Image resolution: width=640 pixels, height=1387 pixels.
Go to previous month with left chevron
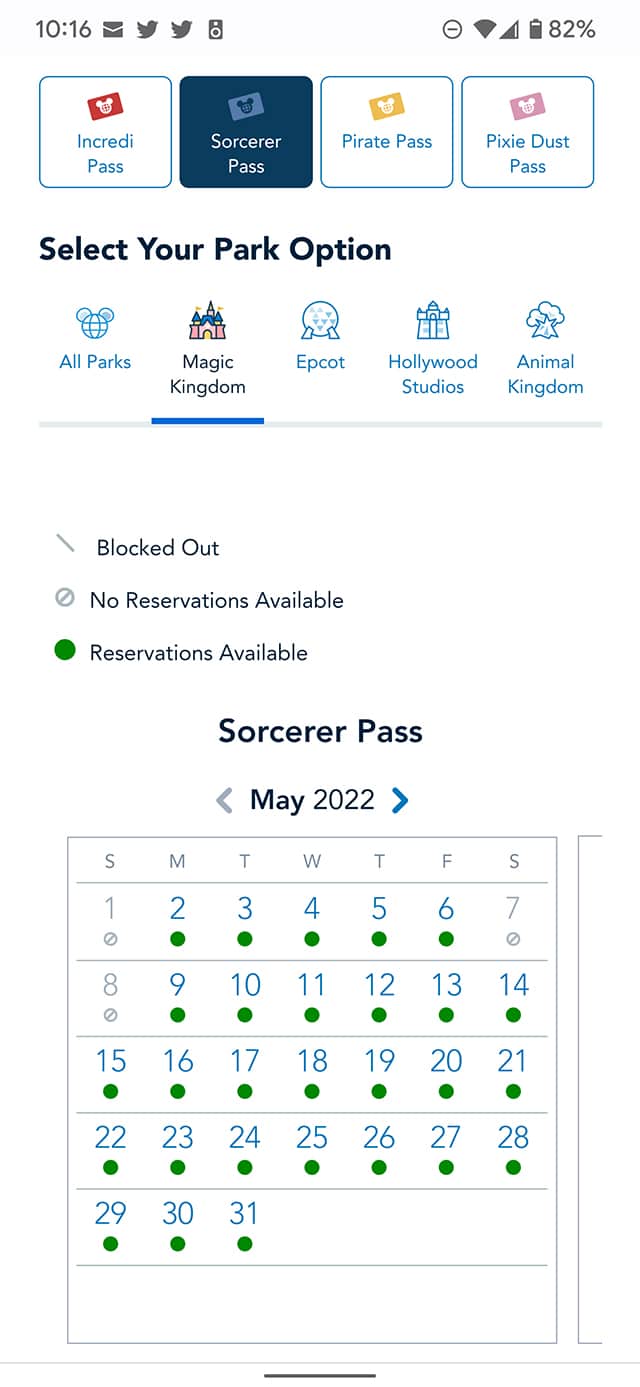(x=225, y=800)
